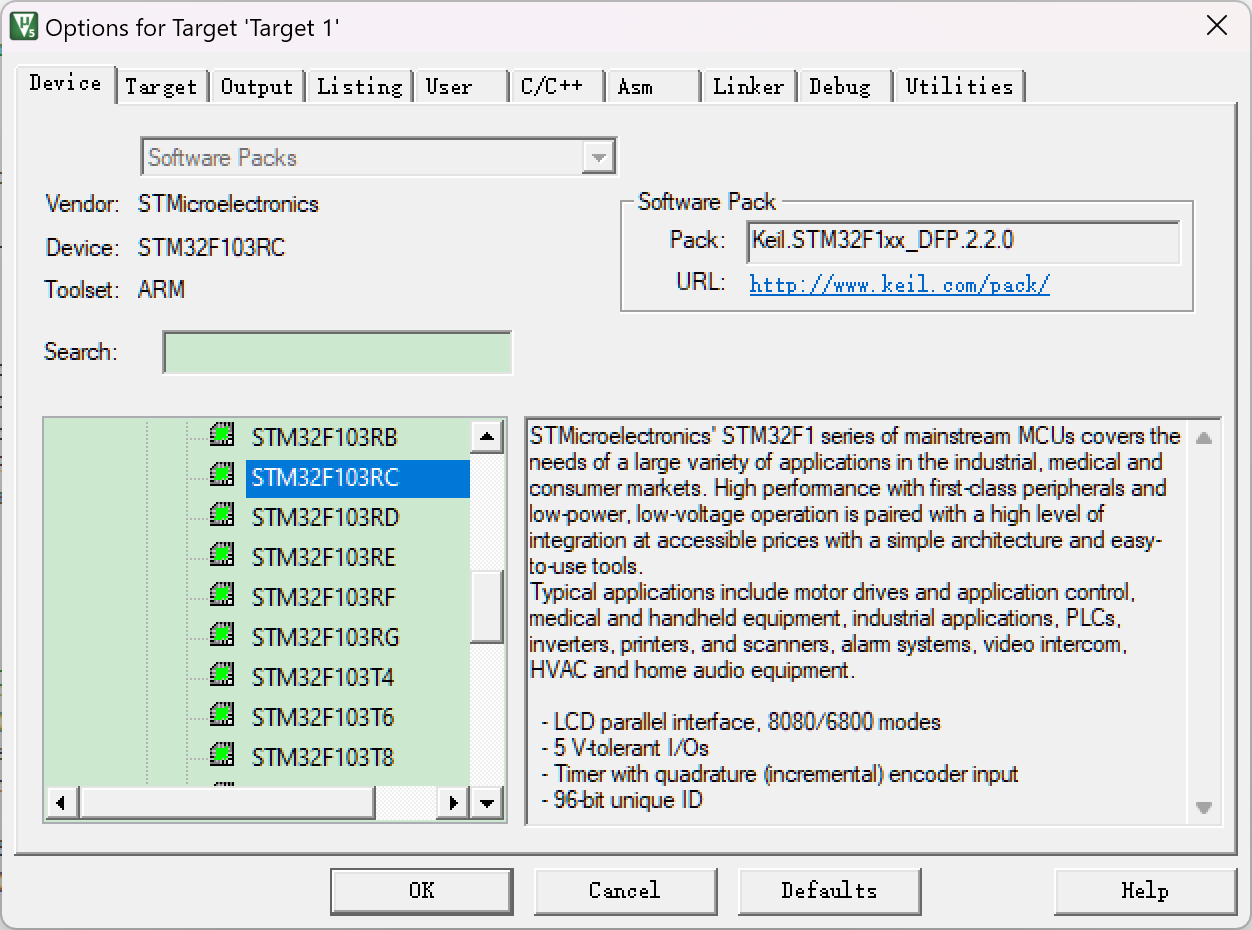The width and height of the screenshot is (1252, 930).
Task: Click device list scroll down arrow
Action: click(x=486, y=802)
